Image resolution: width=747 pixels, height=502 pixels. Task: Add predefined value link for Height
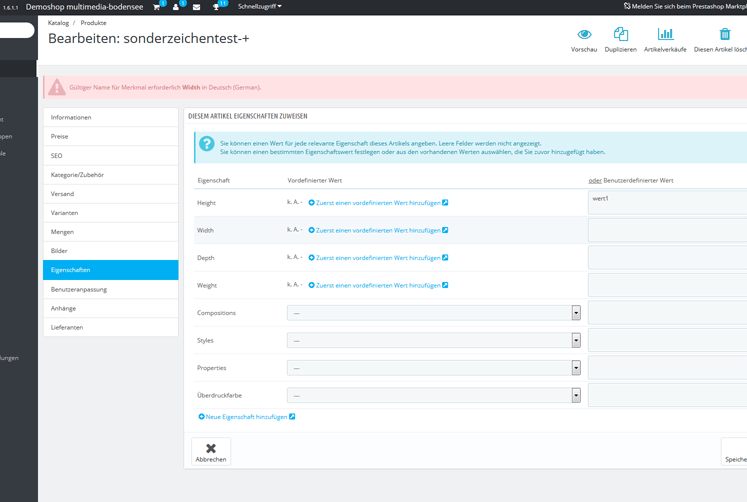point(378,203)
